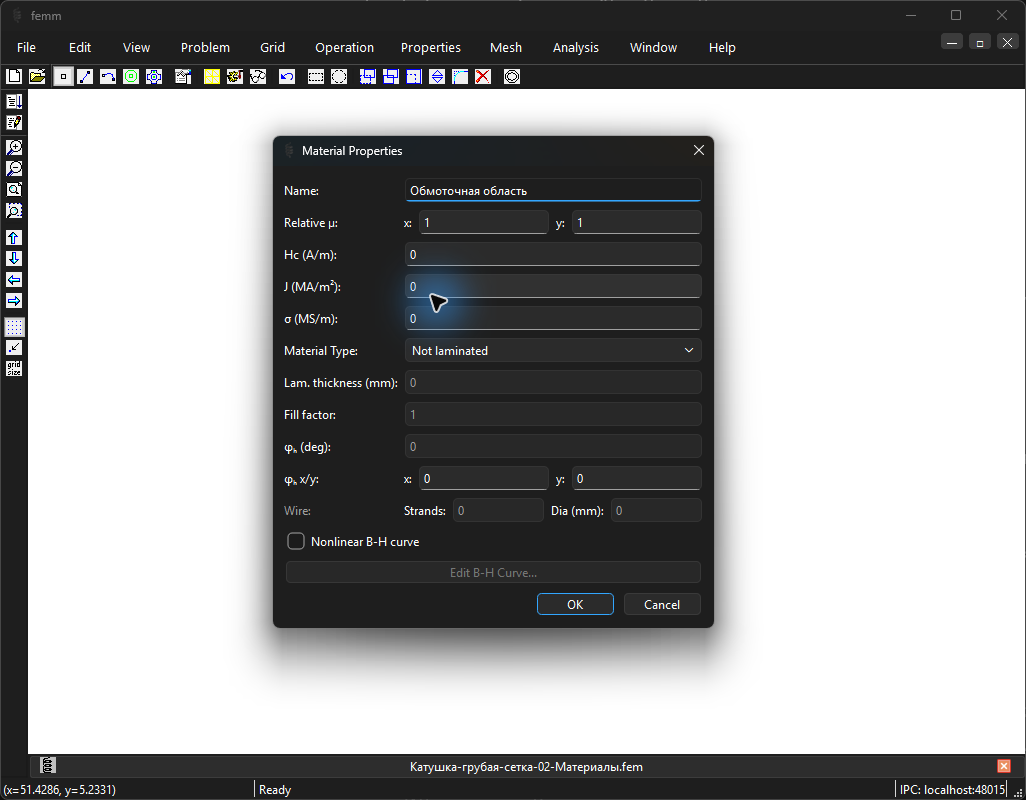
Task: Pan the view with the right arrow icon
Action: (14, 300)
